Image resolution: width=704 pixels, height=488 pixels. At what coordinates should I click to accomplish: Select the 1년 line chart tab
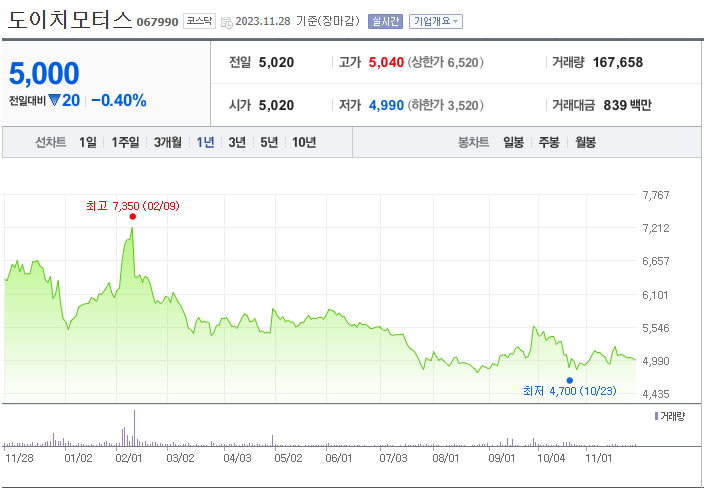[206, 142]
